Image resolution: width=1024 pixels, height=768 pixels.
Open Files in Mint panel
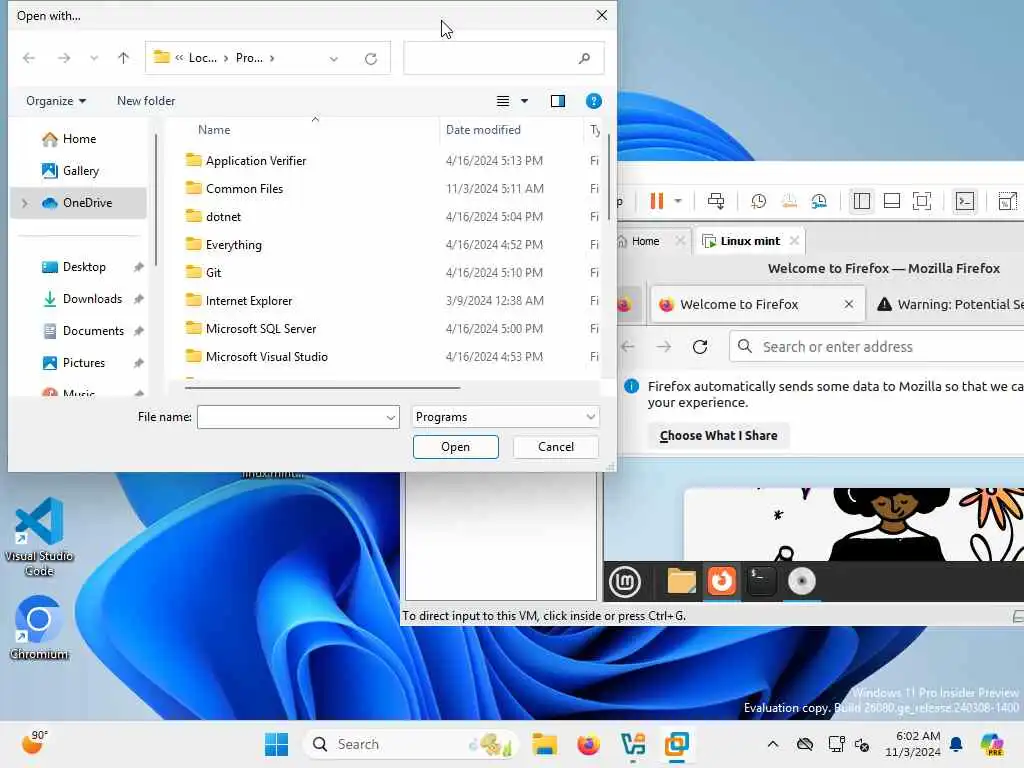[681, 581]
